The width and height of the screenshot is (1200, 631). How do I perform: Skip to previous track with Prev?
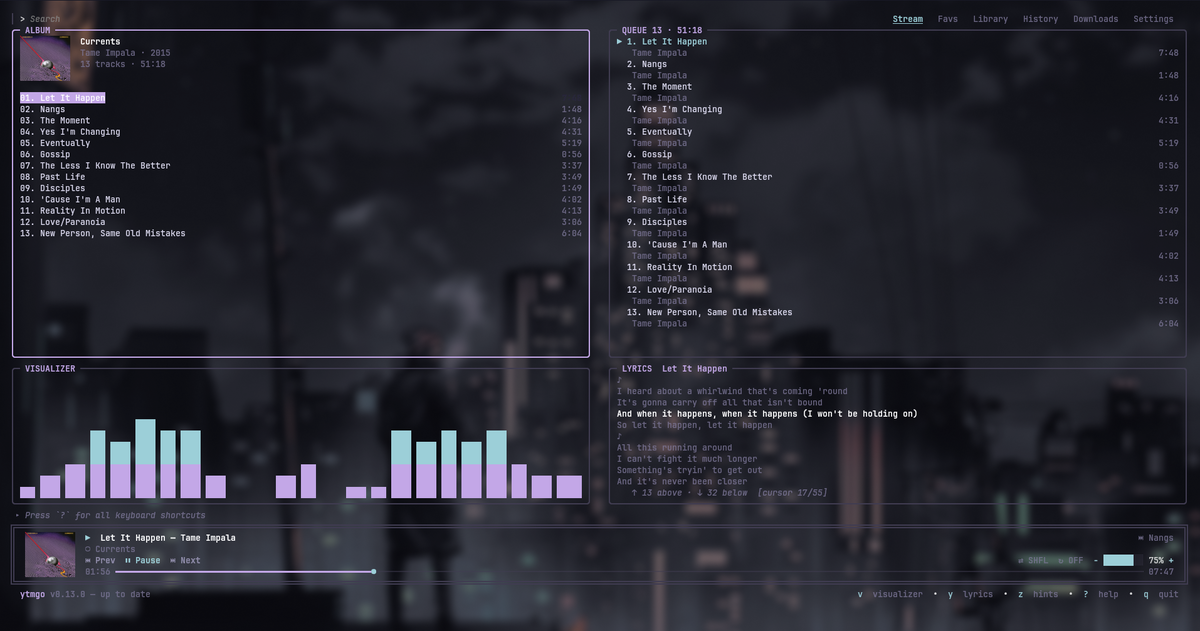(100, 560)
